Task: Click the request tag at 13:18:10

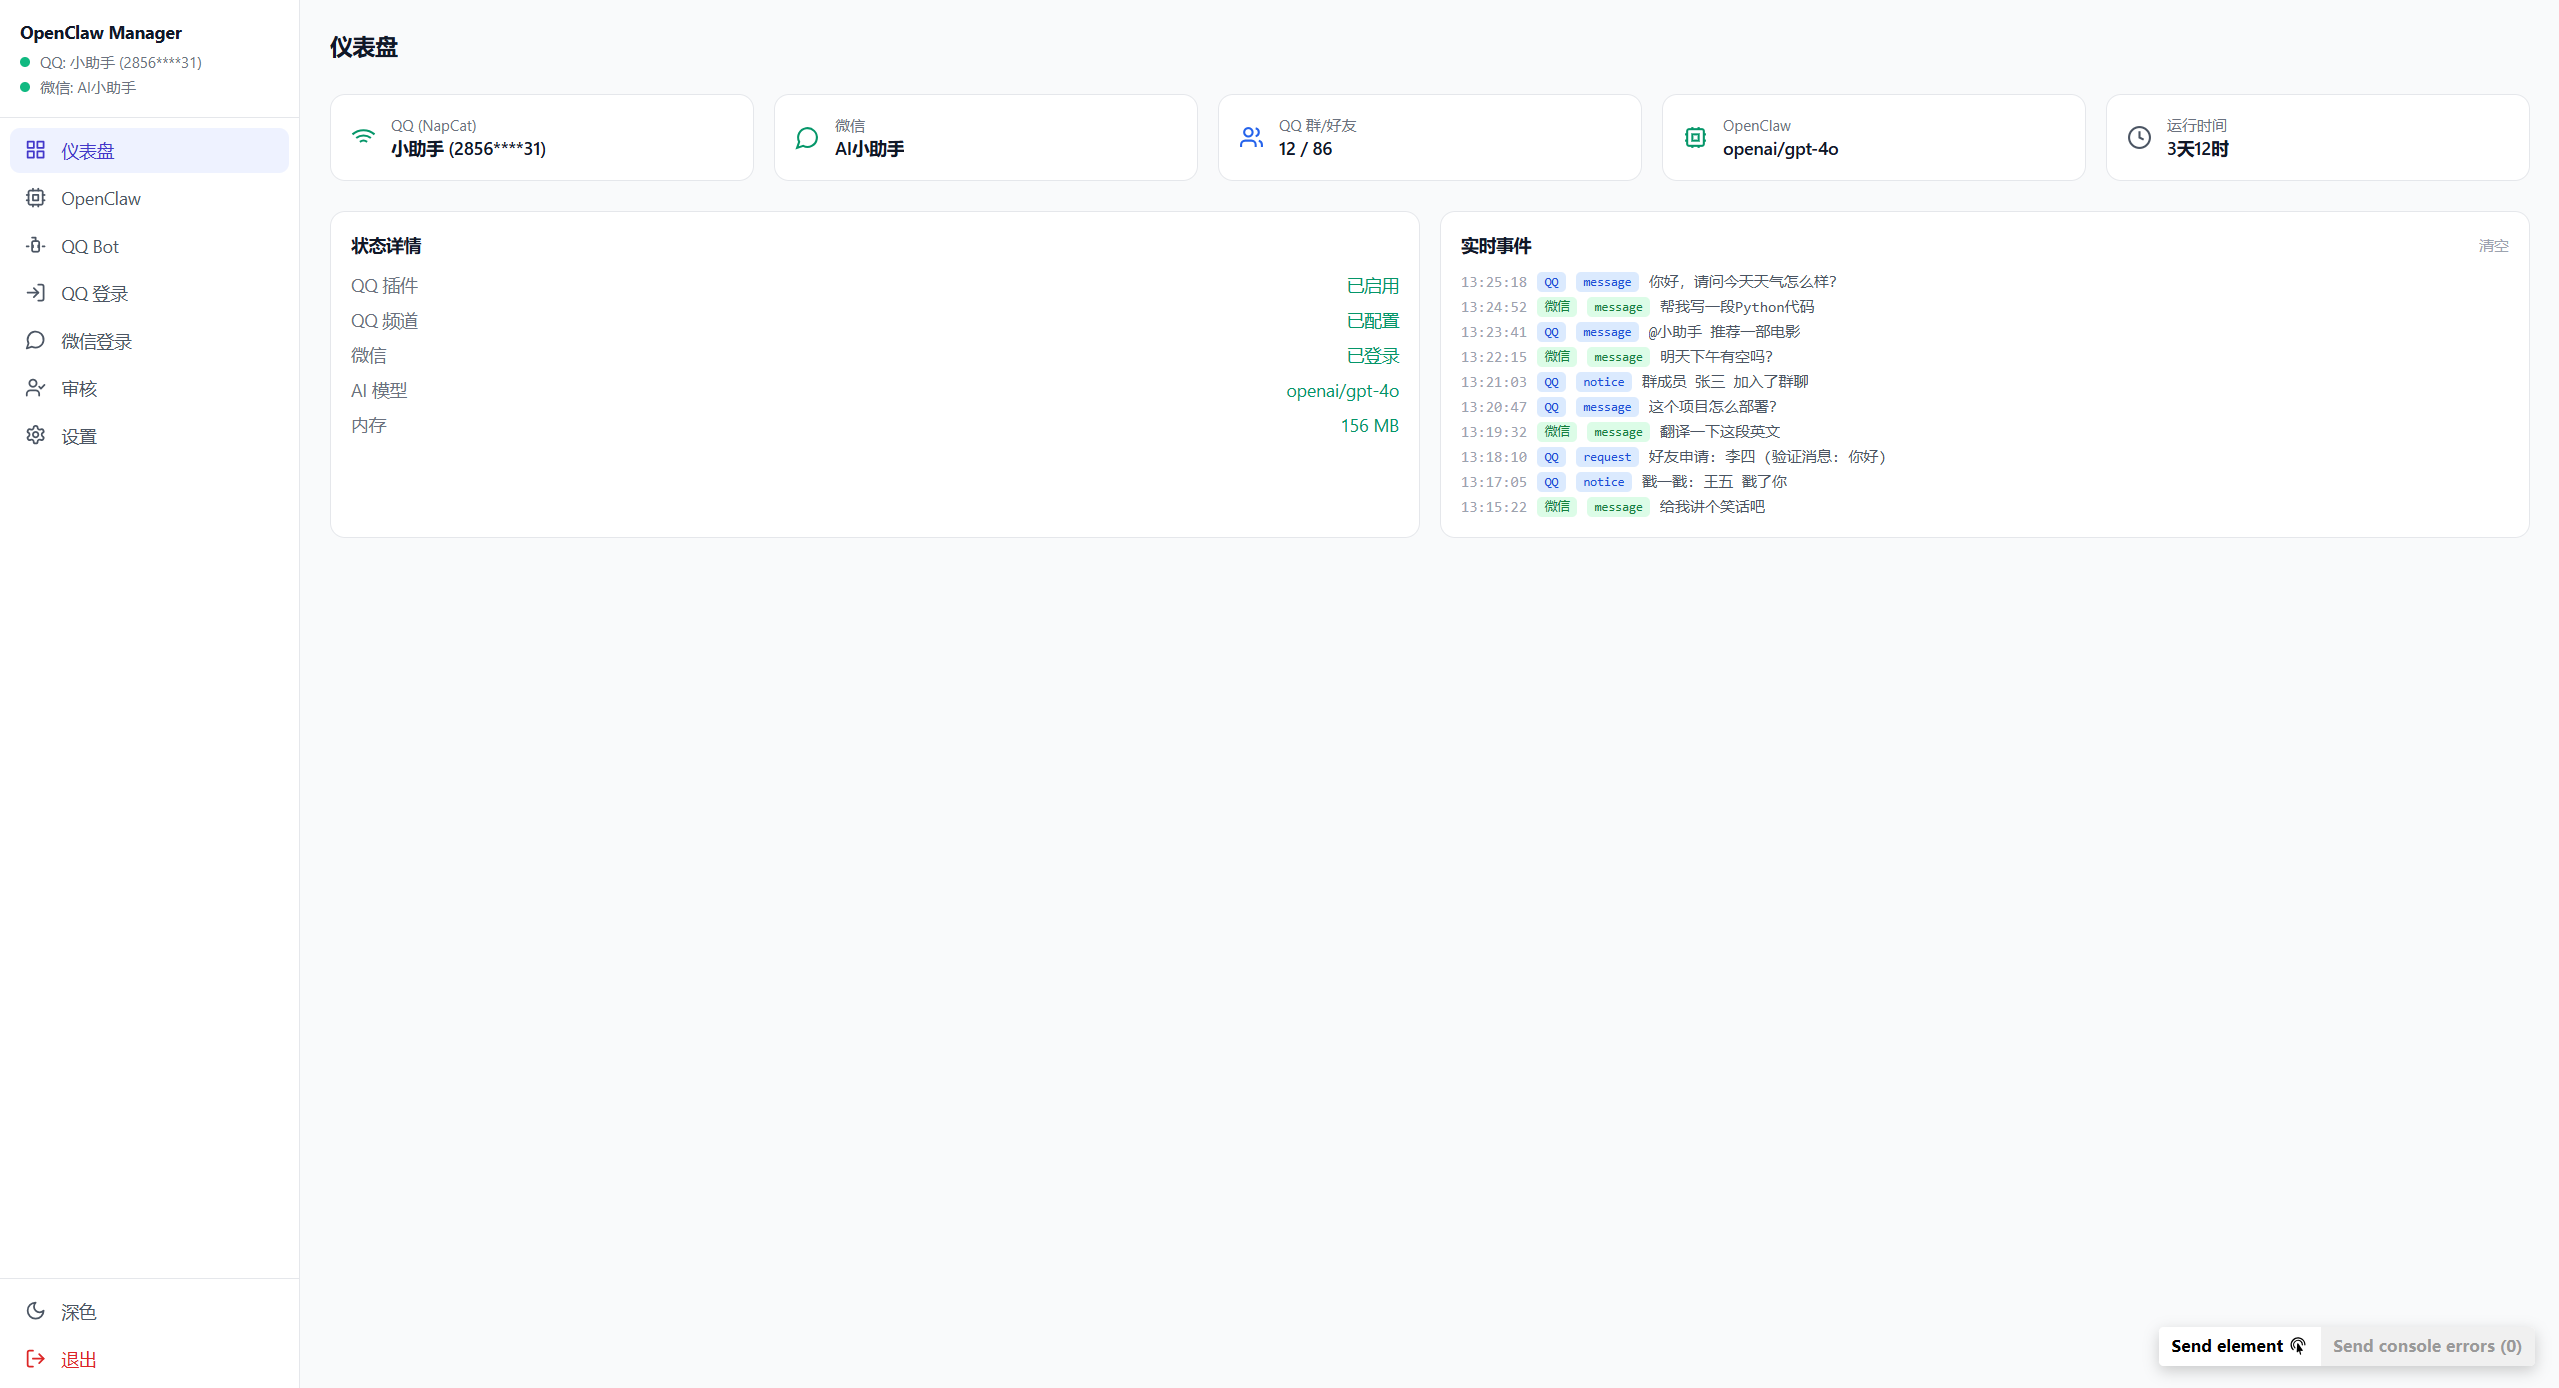Action: click(1607, 457)
